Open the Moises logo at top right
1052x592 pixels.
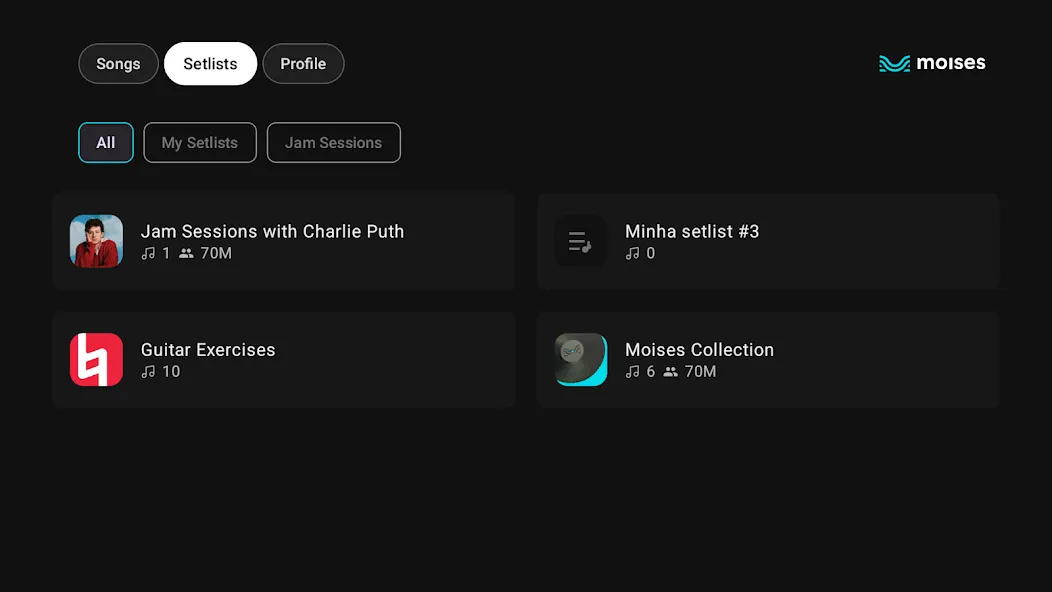pyautogui.click(x=932, y=63)
